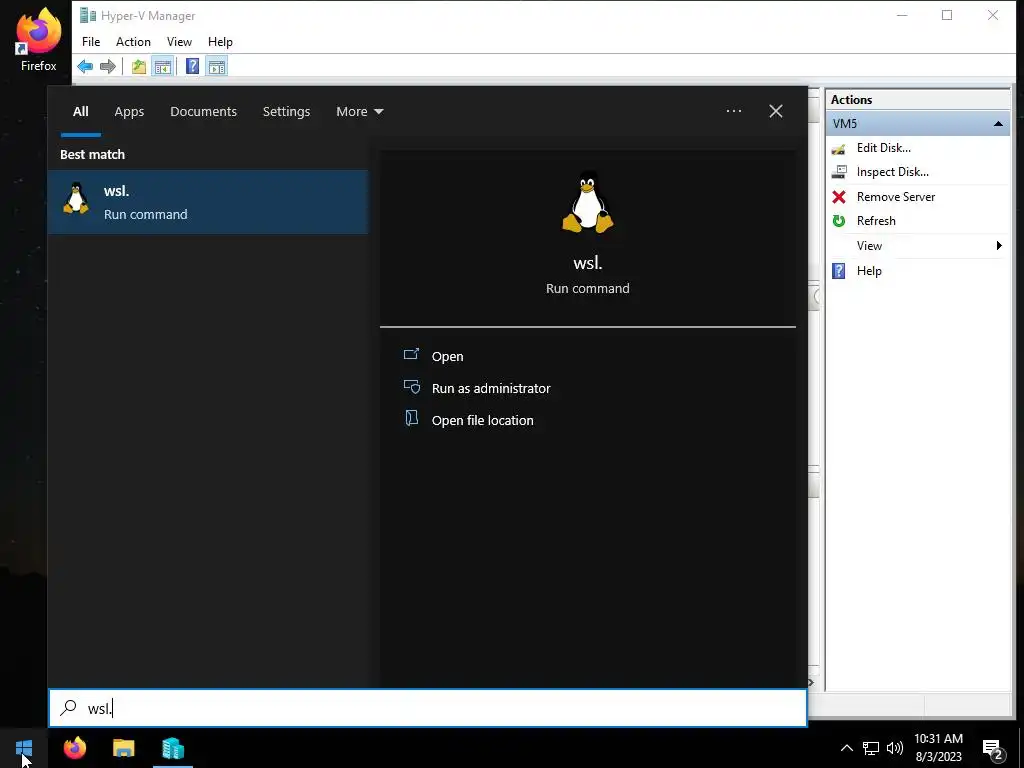Click the taskbar clock showing 10:31 AM
Screen dimensions: 1024x768
[938, 748]
